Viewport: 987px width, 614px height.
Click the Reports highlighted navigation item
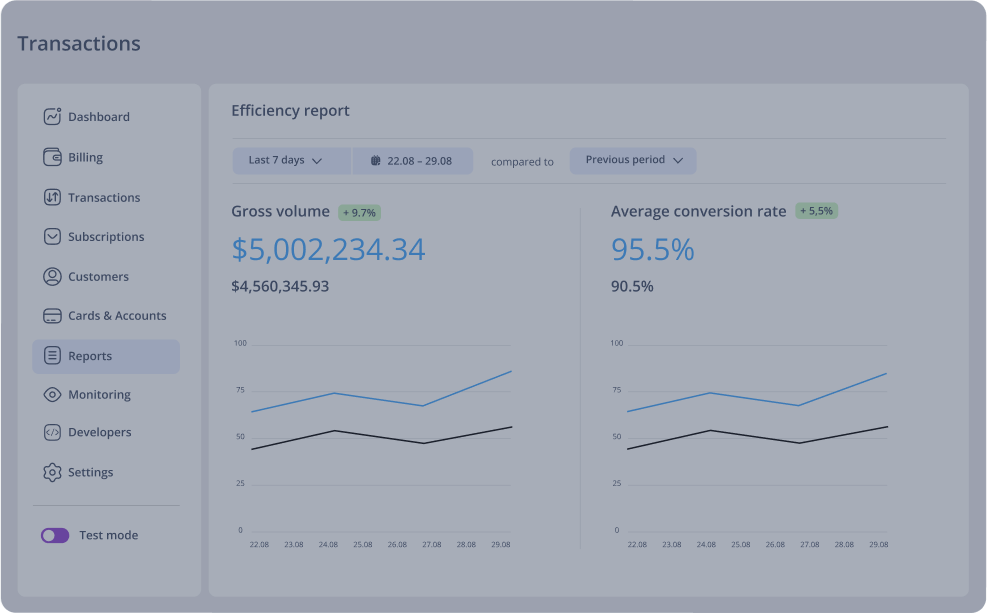coord(105,355)
